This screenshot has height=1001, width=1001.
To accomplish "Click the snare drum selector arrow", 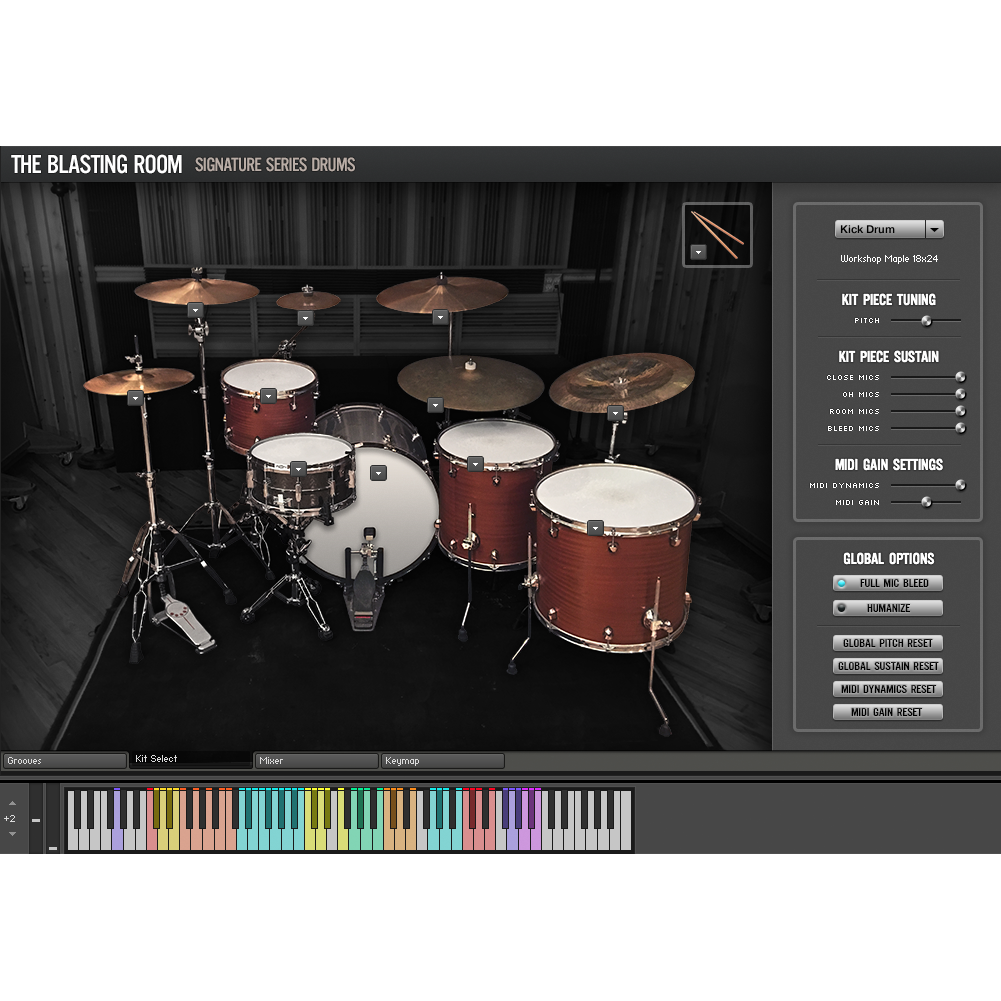I will click(298, 468).
